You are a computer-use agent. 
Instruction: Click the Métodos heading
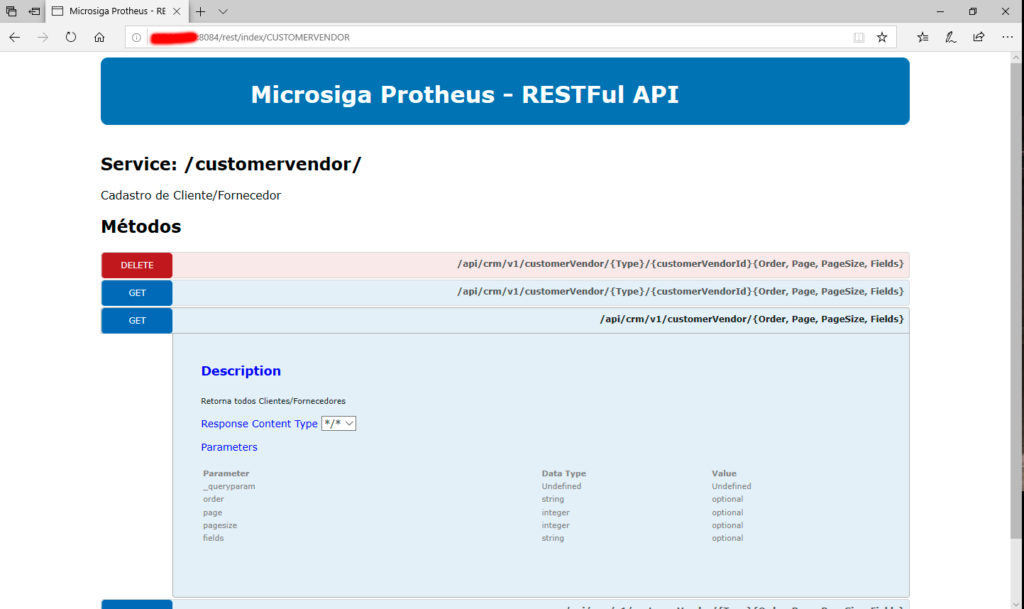point(140,226)
